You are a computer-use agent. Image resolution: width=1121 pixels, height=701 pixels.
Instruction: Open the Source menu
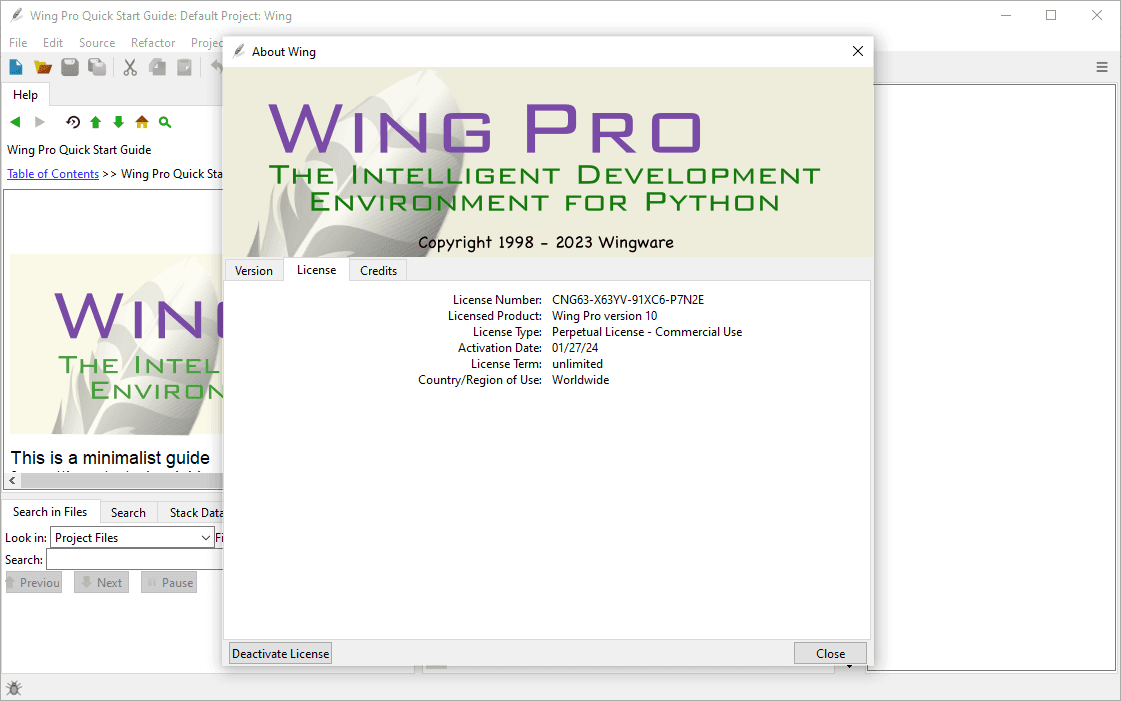(97, 43)
